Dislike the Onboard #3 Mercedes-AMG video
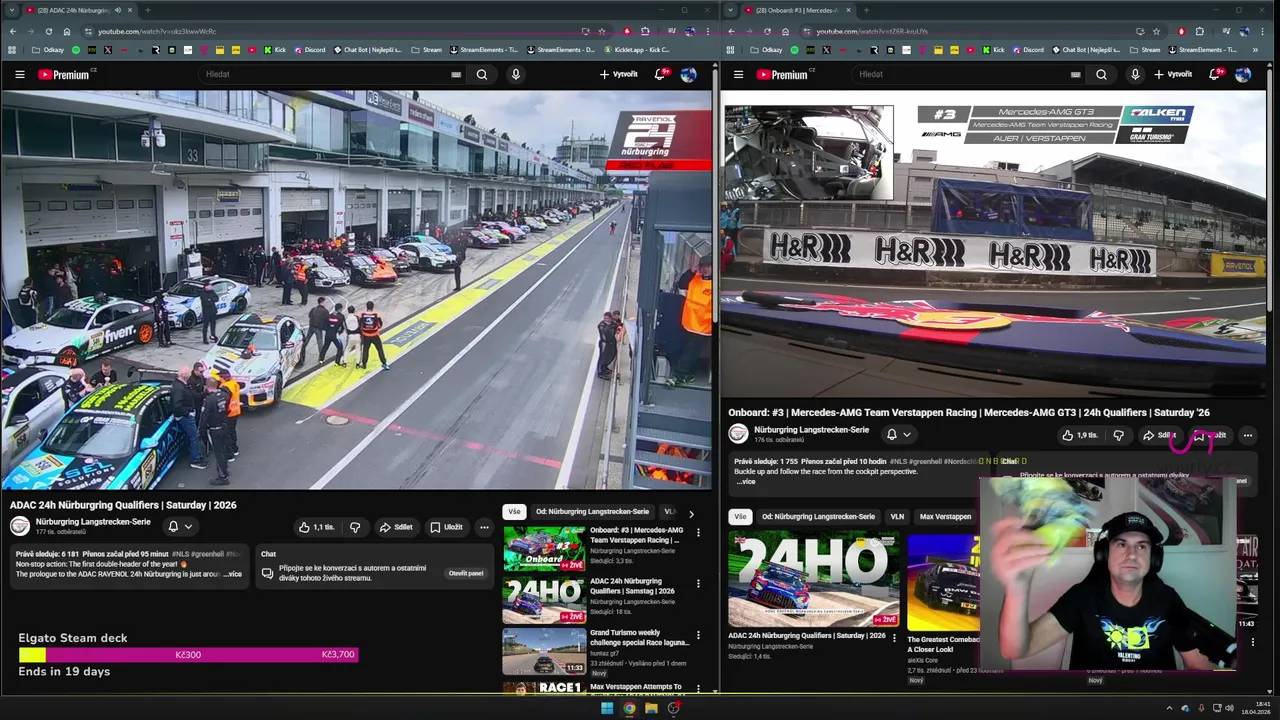Screen dimensions: 1280x720 1119,435
